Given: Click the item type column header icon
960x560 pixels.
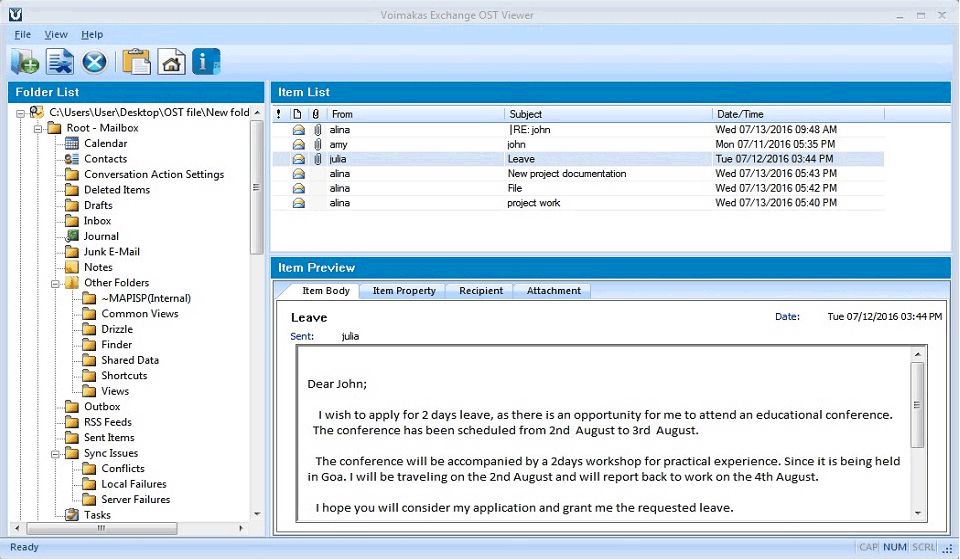Looking at the screenshot, I should [297, 114].
